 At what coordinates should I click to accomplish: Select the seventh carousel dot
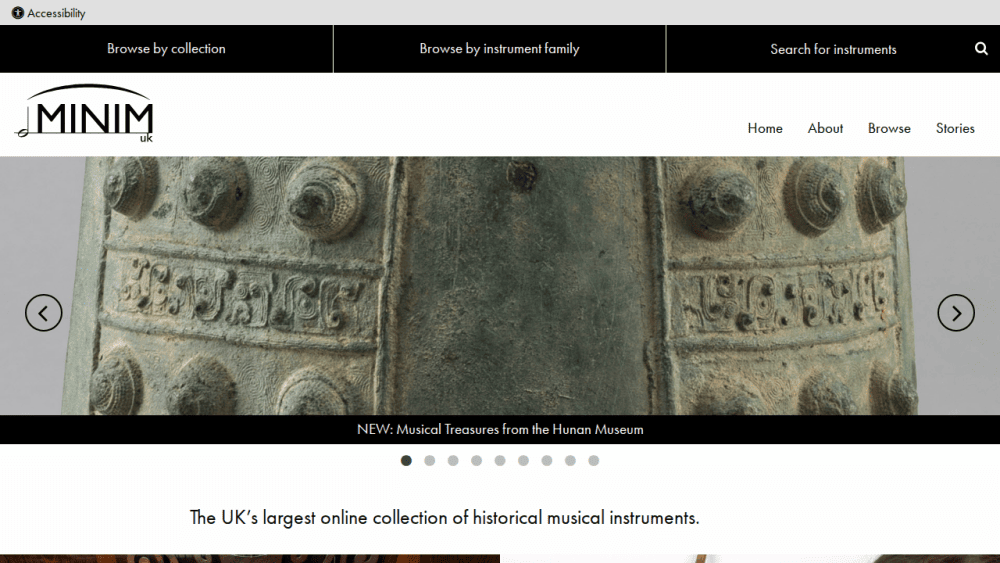[x=547, y=460]
